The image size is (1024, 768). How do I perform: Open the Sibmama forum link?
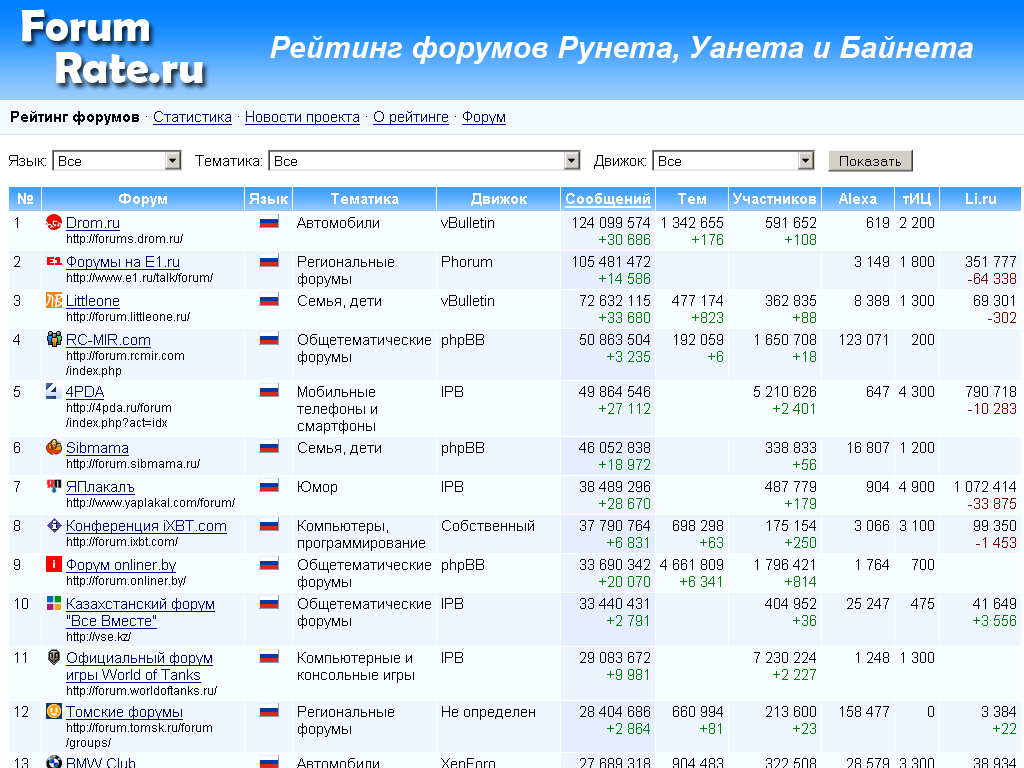click(x=97, y=447)
